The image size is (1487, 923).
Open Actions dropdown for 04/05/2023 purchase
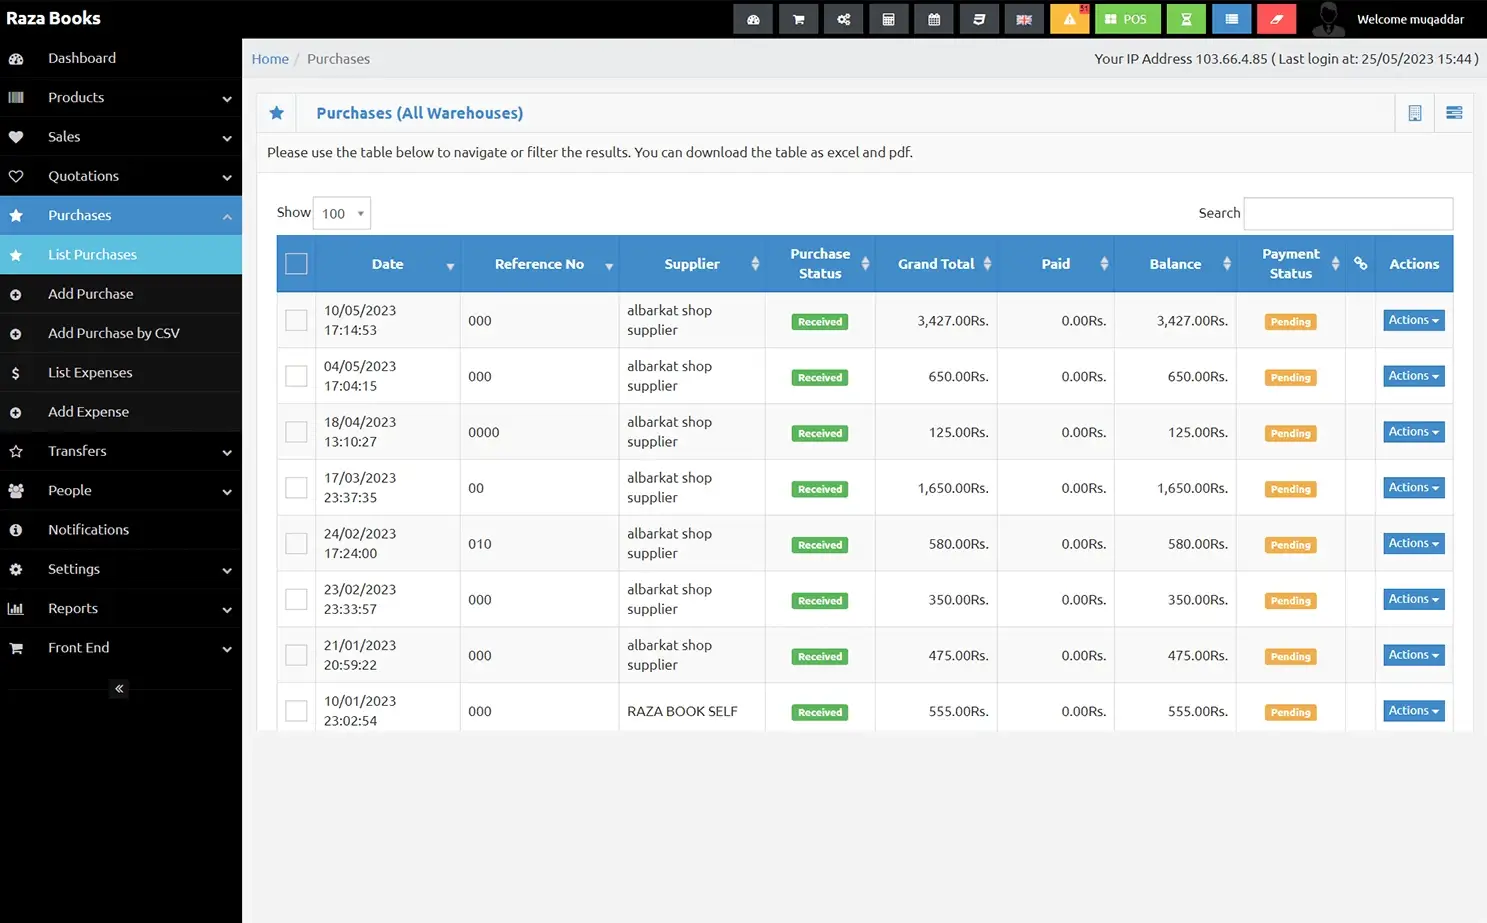1413,376
